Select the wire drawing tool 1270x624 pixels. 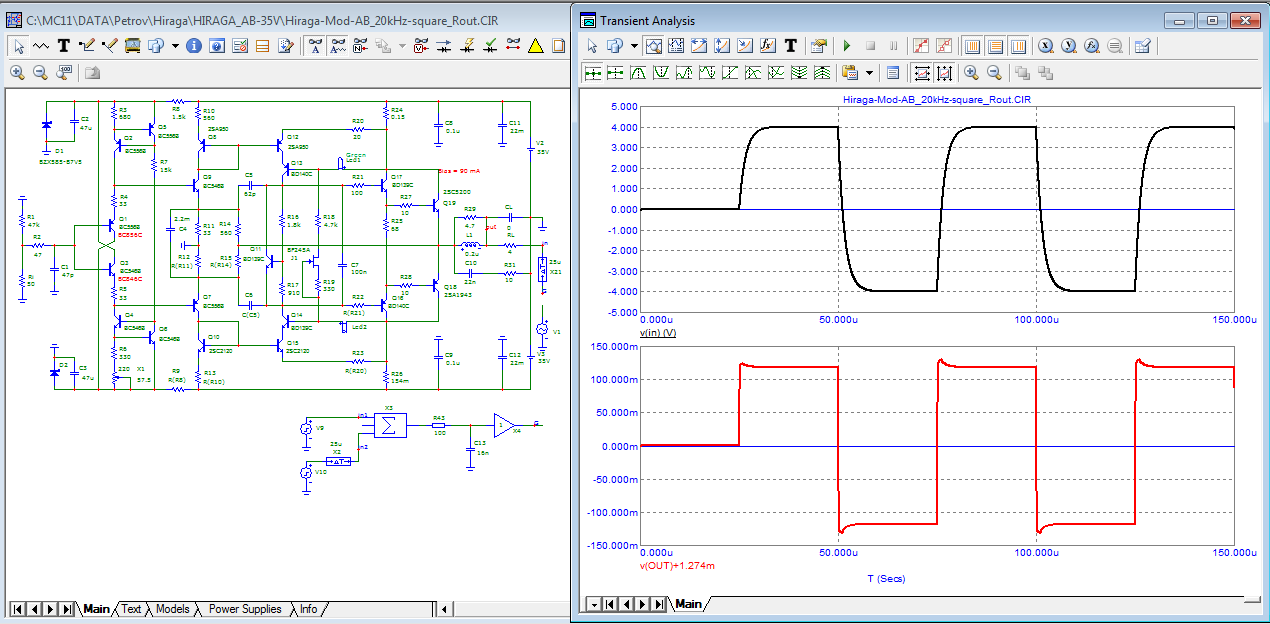(86, 45)
